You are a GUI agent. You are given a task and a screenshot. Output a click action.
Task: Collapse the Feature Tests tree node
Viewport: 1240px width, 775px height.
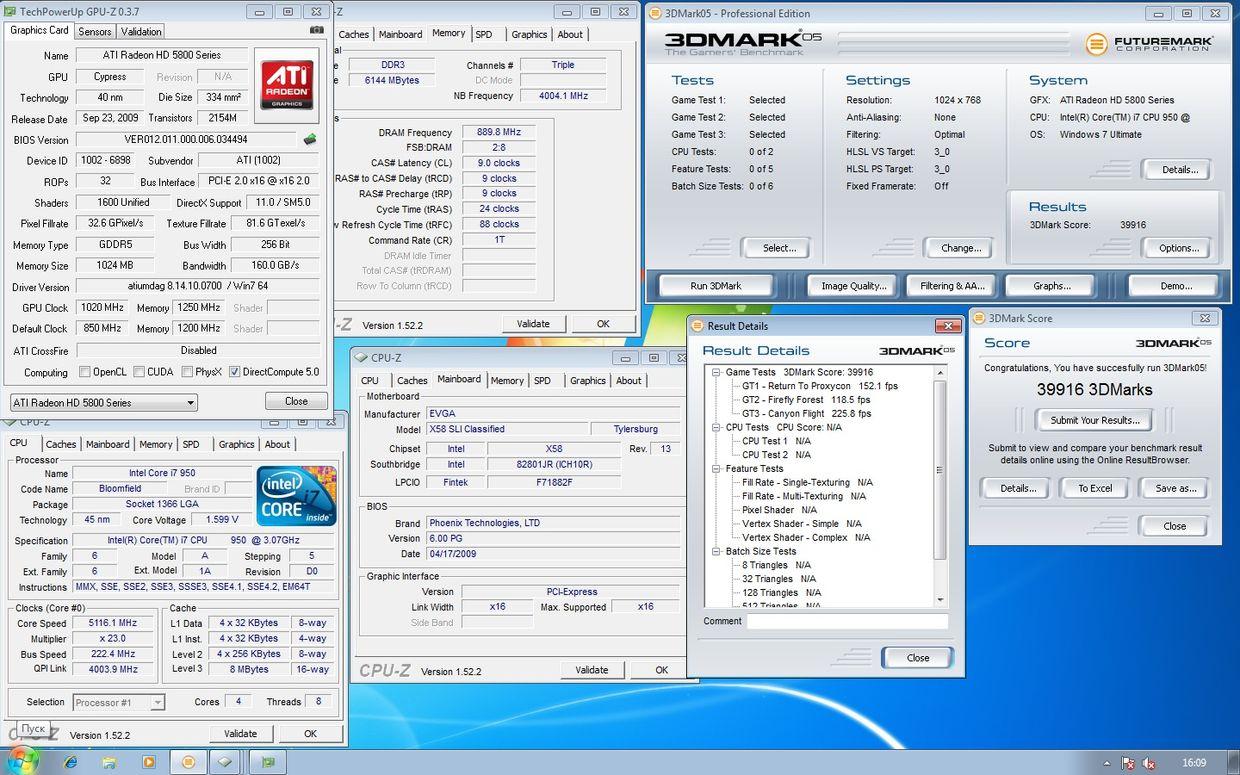click(716, 469)
